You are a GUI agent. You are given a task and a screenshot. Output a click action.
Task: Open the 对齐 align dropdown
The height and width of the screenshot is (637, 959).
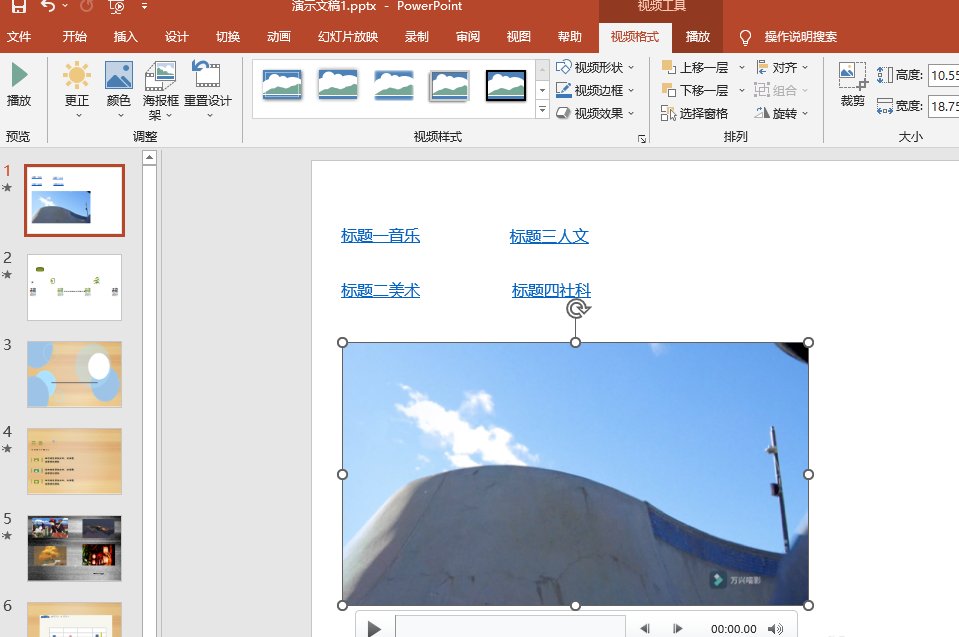[x=782, y=67]
